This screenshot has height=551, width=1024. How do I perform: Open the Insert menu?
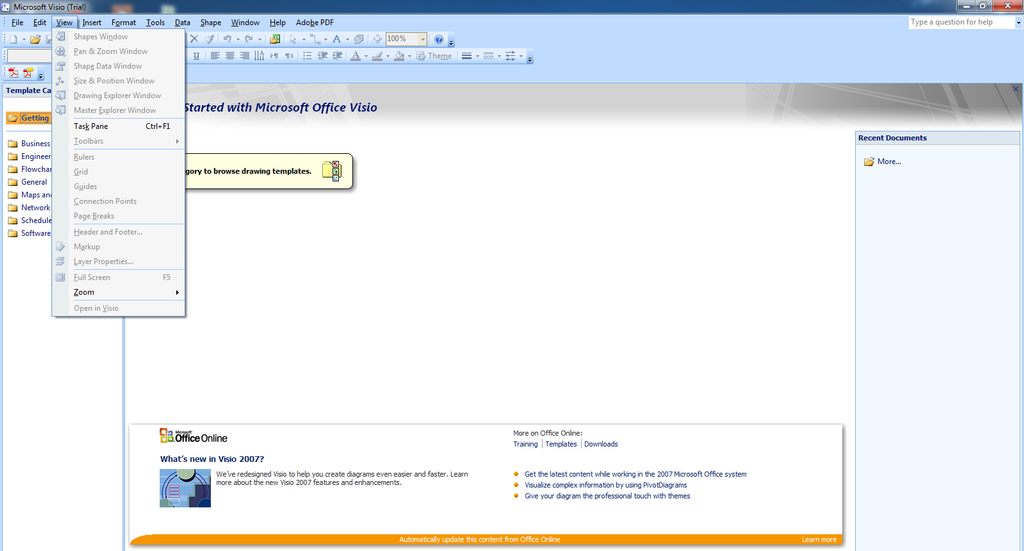pos(91,22)
